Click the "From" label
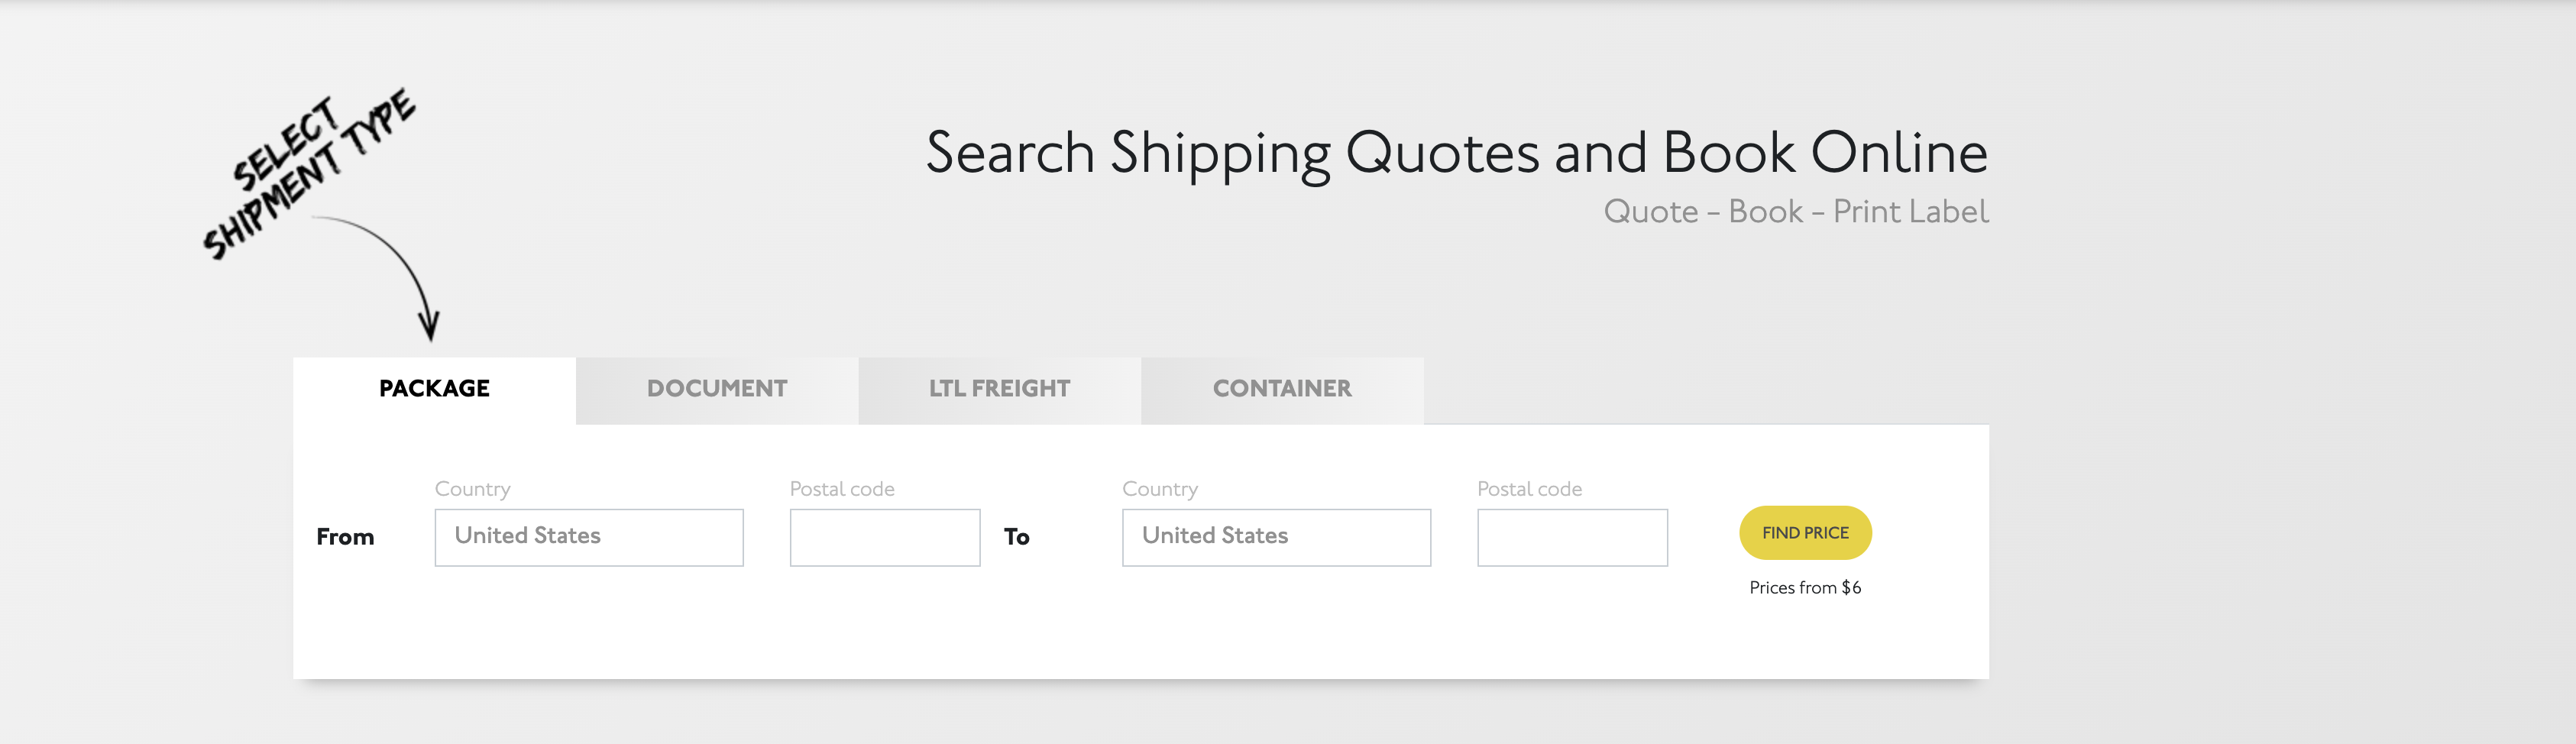 [346, 537]
